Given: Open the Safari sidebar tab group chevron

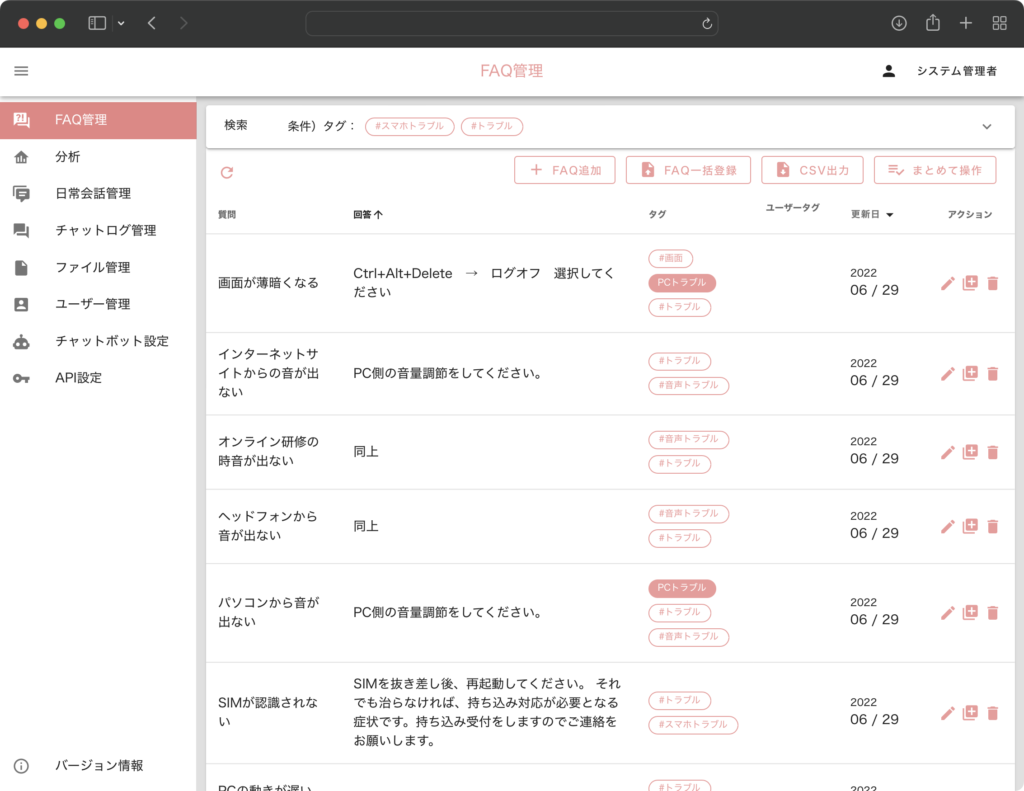Looking at the screenshot, I should click(x=122, y=22).
